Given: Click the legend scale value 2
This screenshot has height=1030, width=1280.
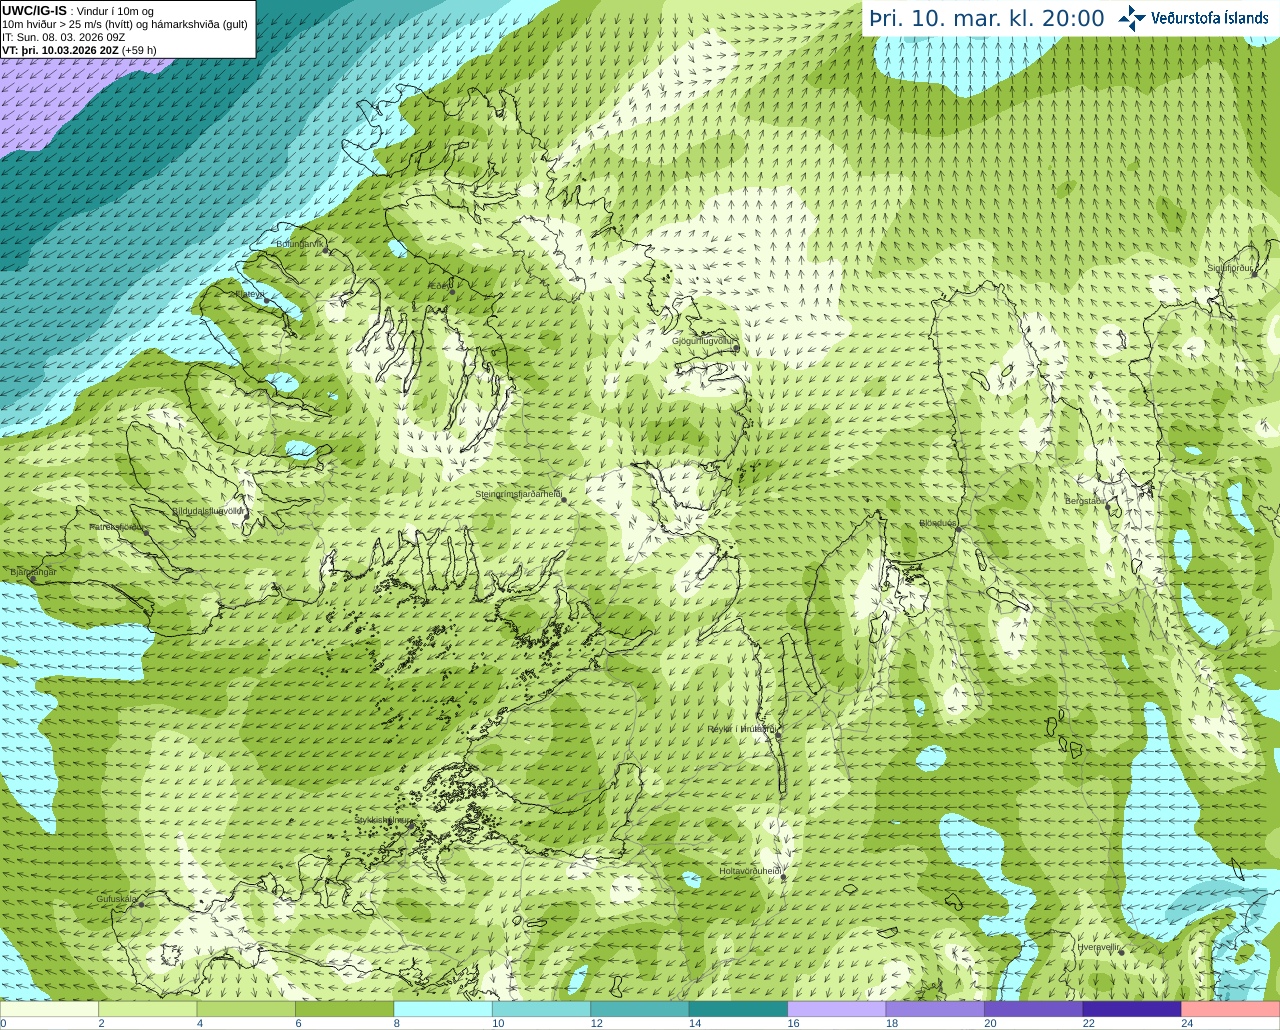Looking at the screenshot, I should (x=101, y=1023).
